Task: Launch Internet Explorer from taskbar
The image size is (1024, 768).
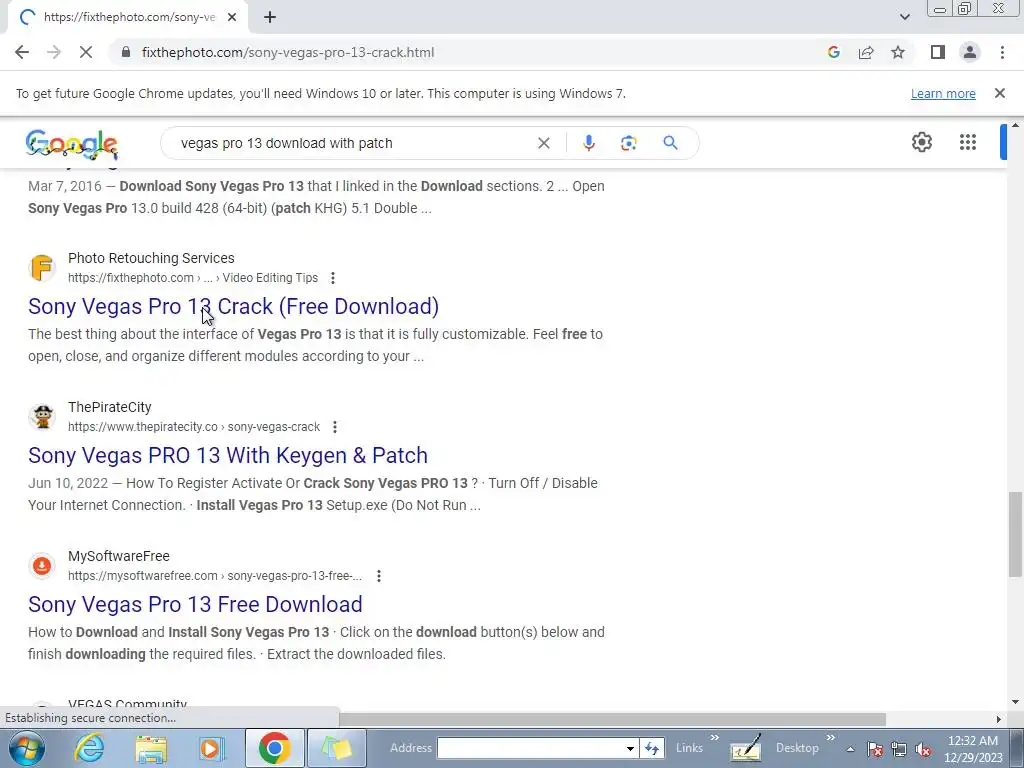Action: coord(89,748)
